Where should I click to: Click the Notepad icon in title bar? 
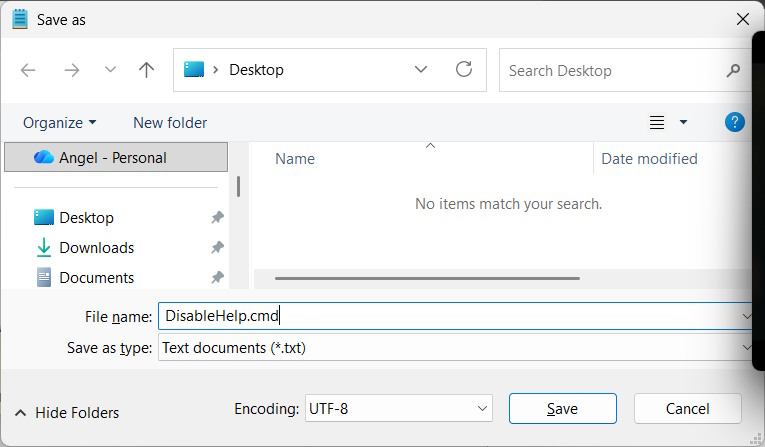pyautogui.click(x=20, y=20)
